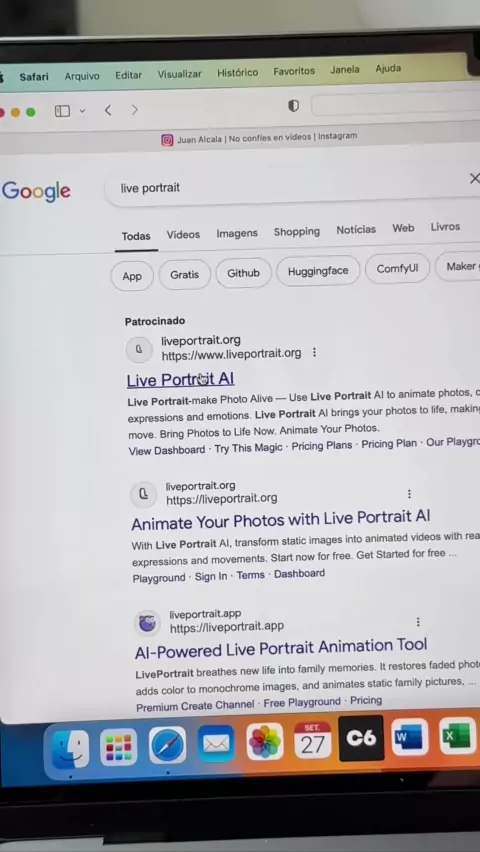Click the privacy shield icon
The width and height of the screenshot is (480, 852).
[x=293, y=106]
